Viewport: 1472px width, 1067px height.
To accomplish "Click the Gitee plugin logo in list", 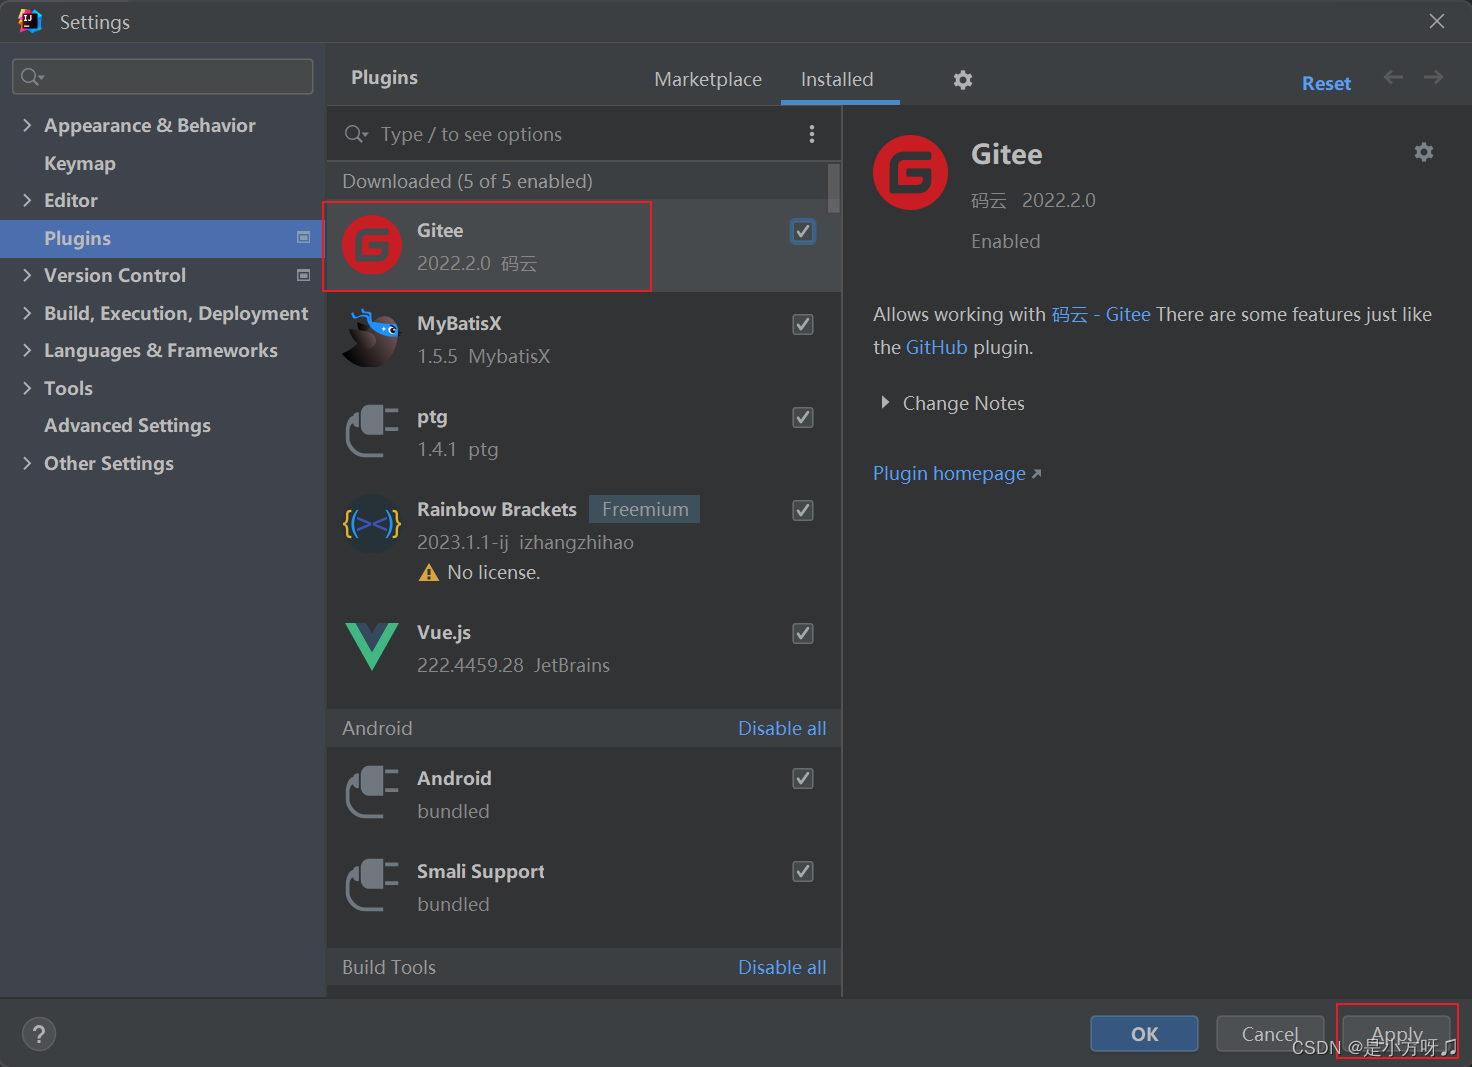I will [372, 245].
